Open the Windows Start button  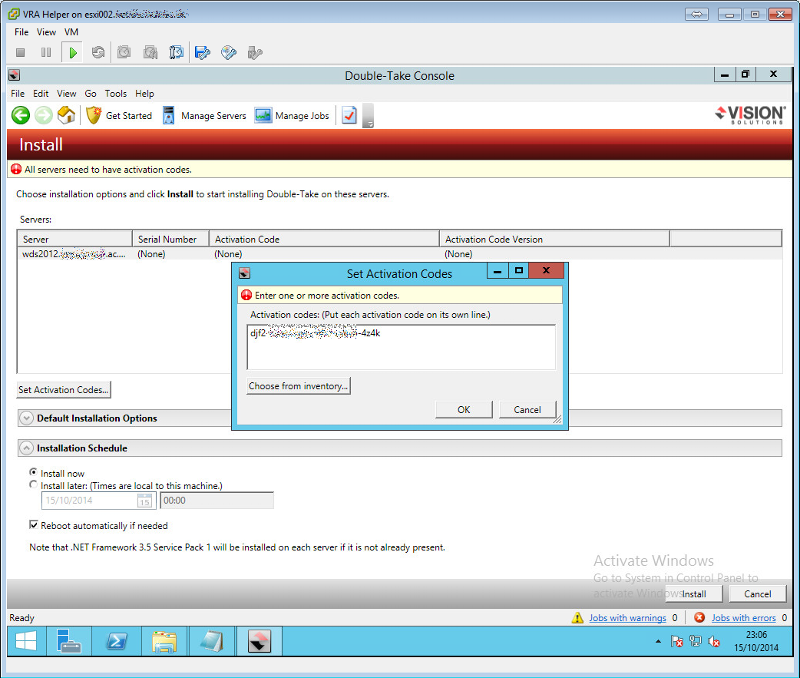(26, 641)
